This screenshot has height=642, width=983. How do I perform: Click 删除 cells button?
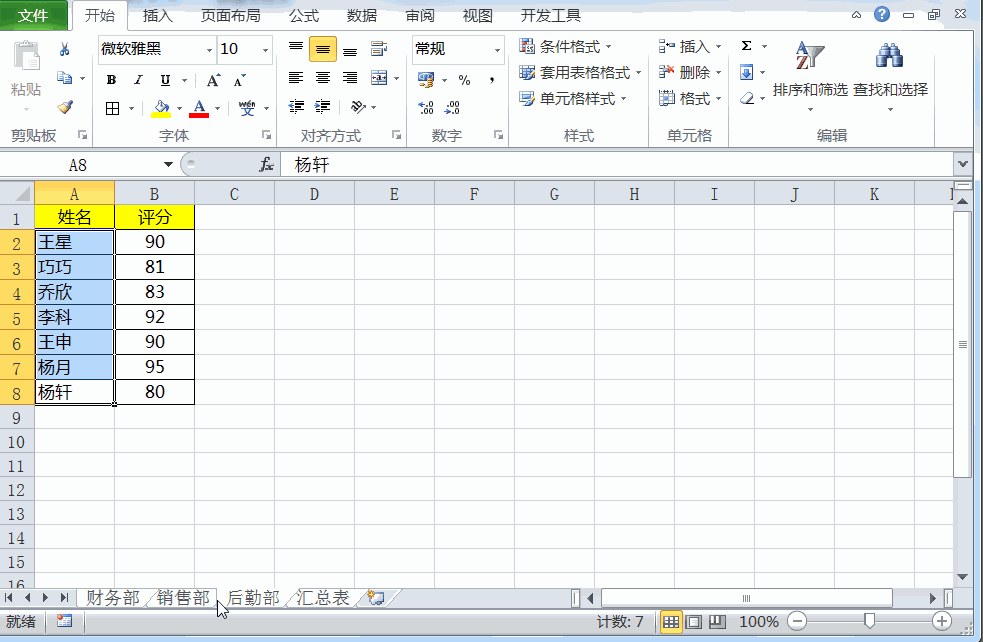(x=690, y=73)
